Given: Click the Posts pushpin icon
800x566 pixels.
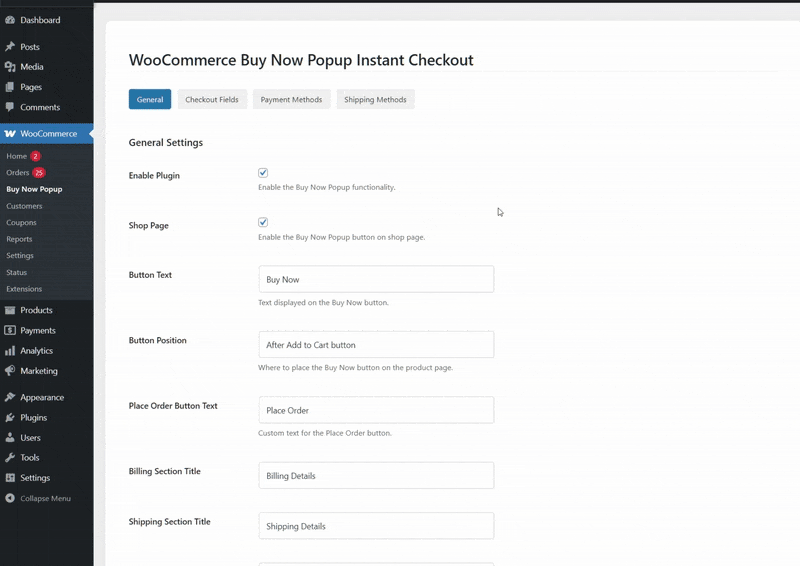Looking at the screenshot, I should (x=10, y=47).
